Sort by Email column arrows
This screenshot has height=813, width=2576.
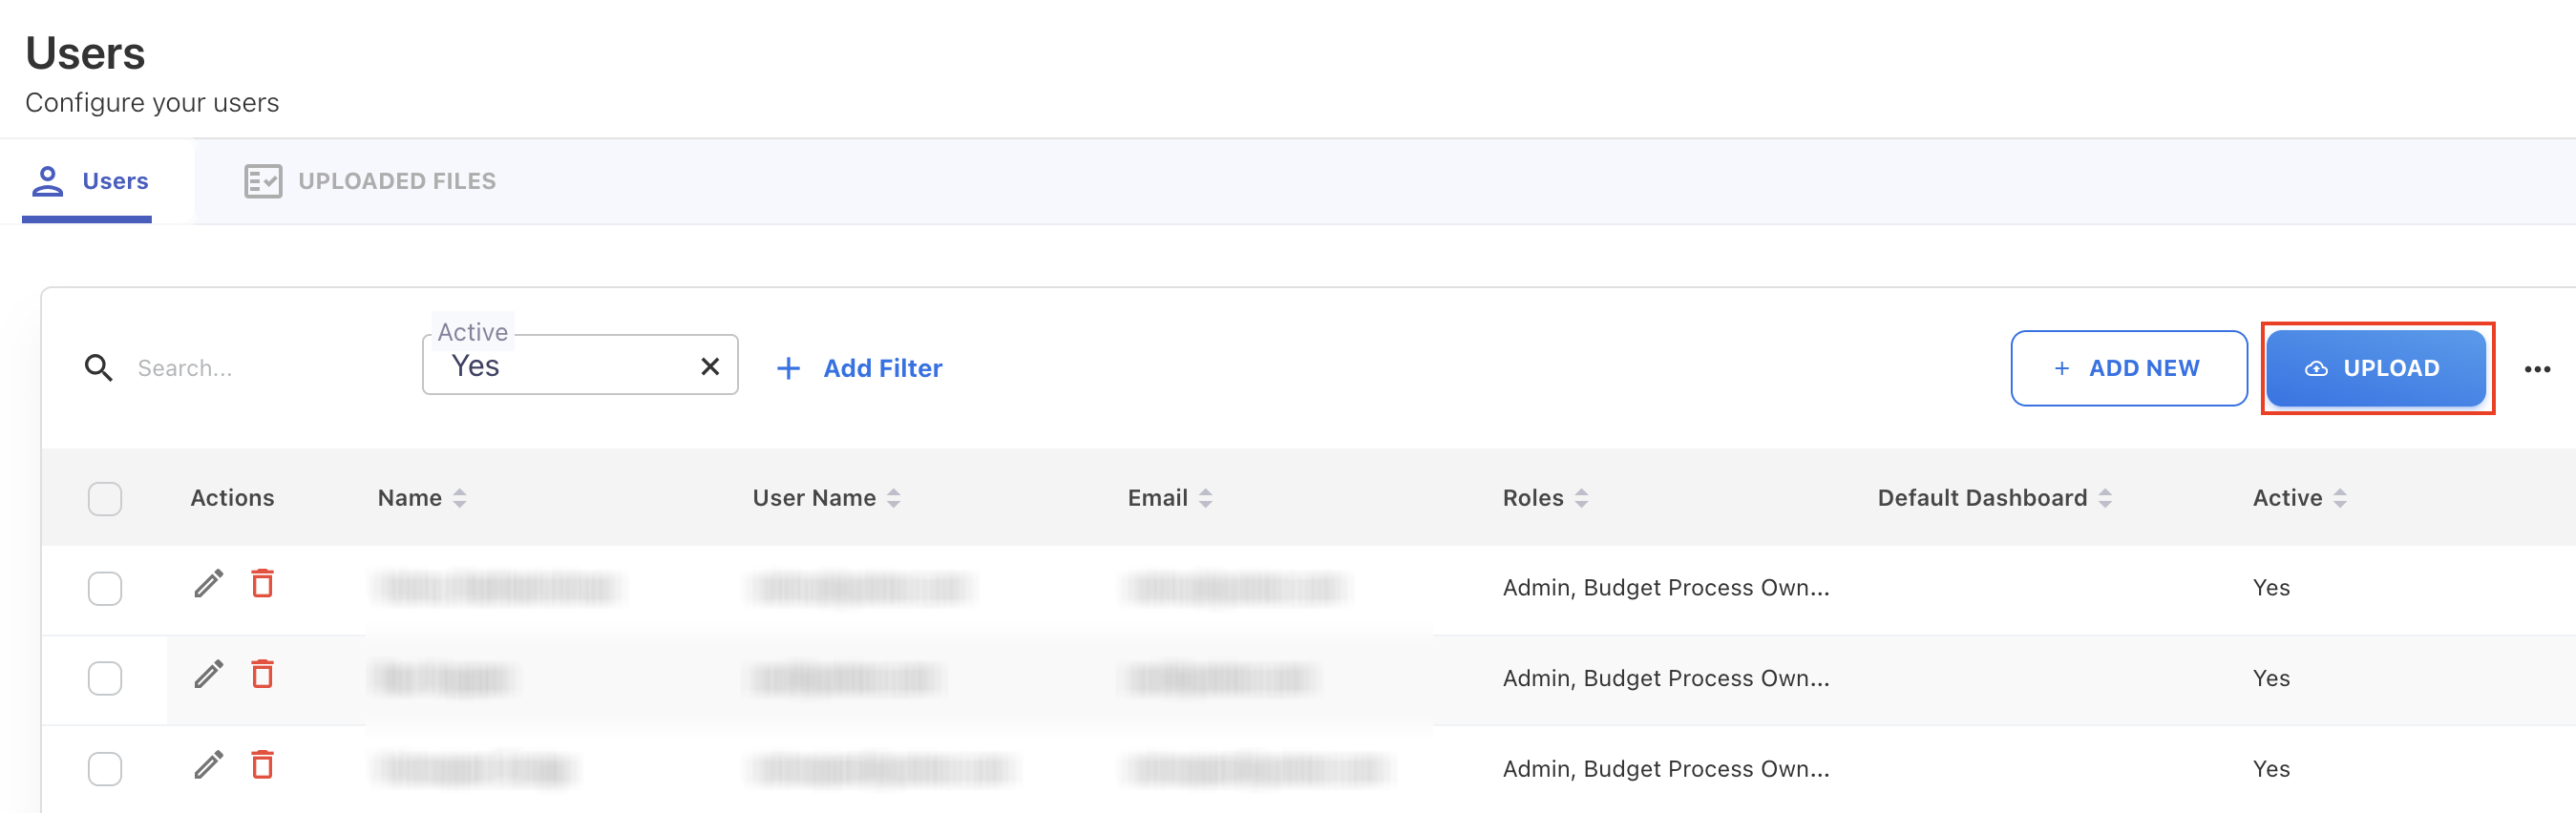click(x=1206, y=498)
